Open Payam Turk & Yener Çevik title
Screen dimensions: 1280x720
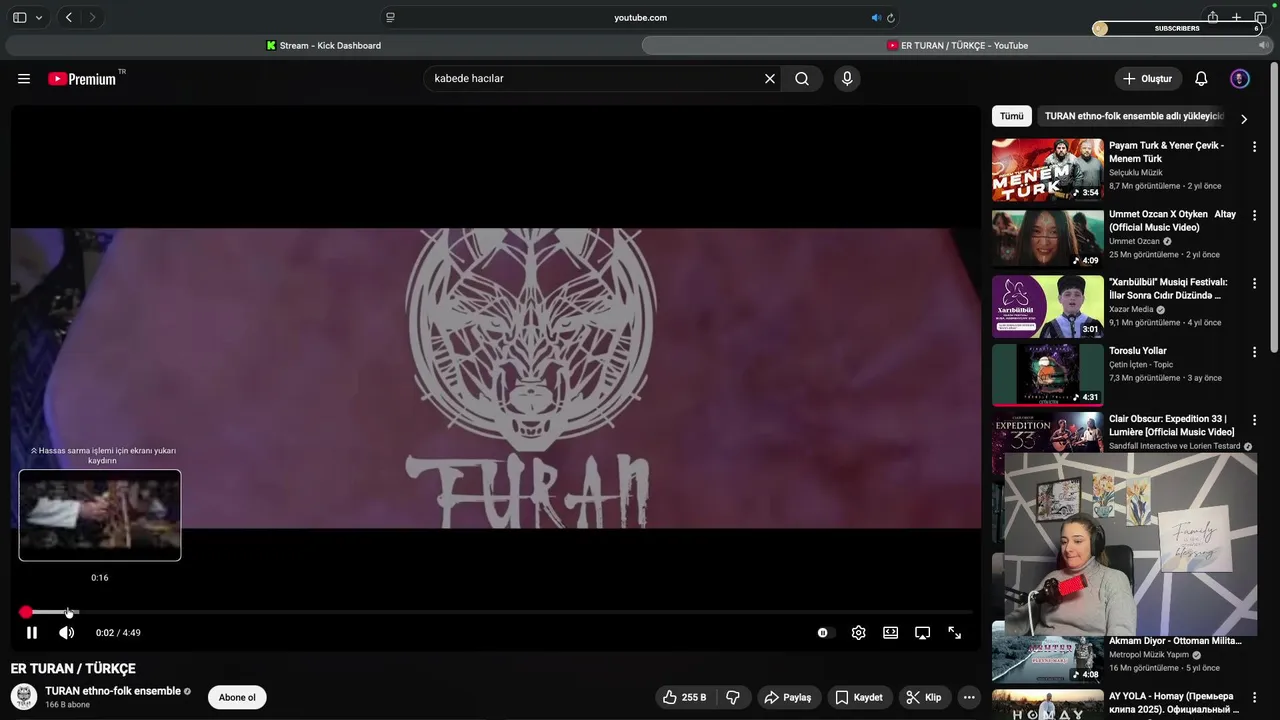coord(1166,152)
